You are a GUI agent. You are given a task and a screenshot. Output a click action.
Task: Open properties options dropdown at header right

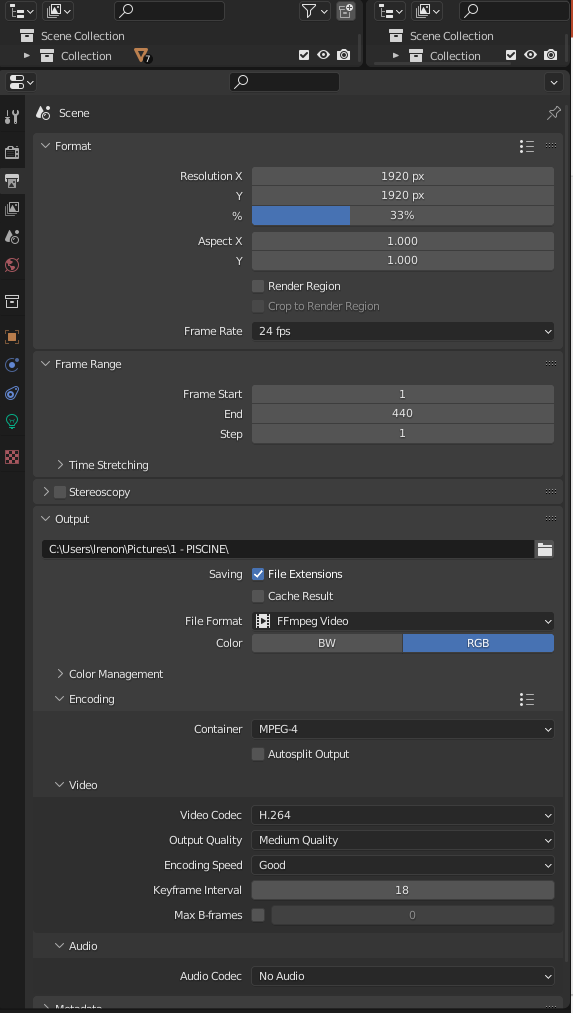(553, 82)
